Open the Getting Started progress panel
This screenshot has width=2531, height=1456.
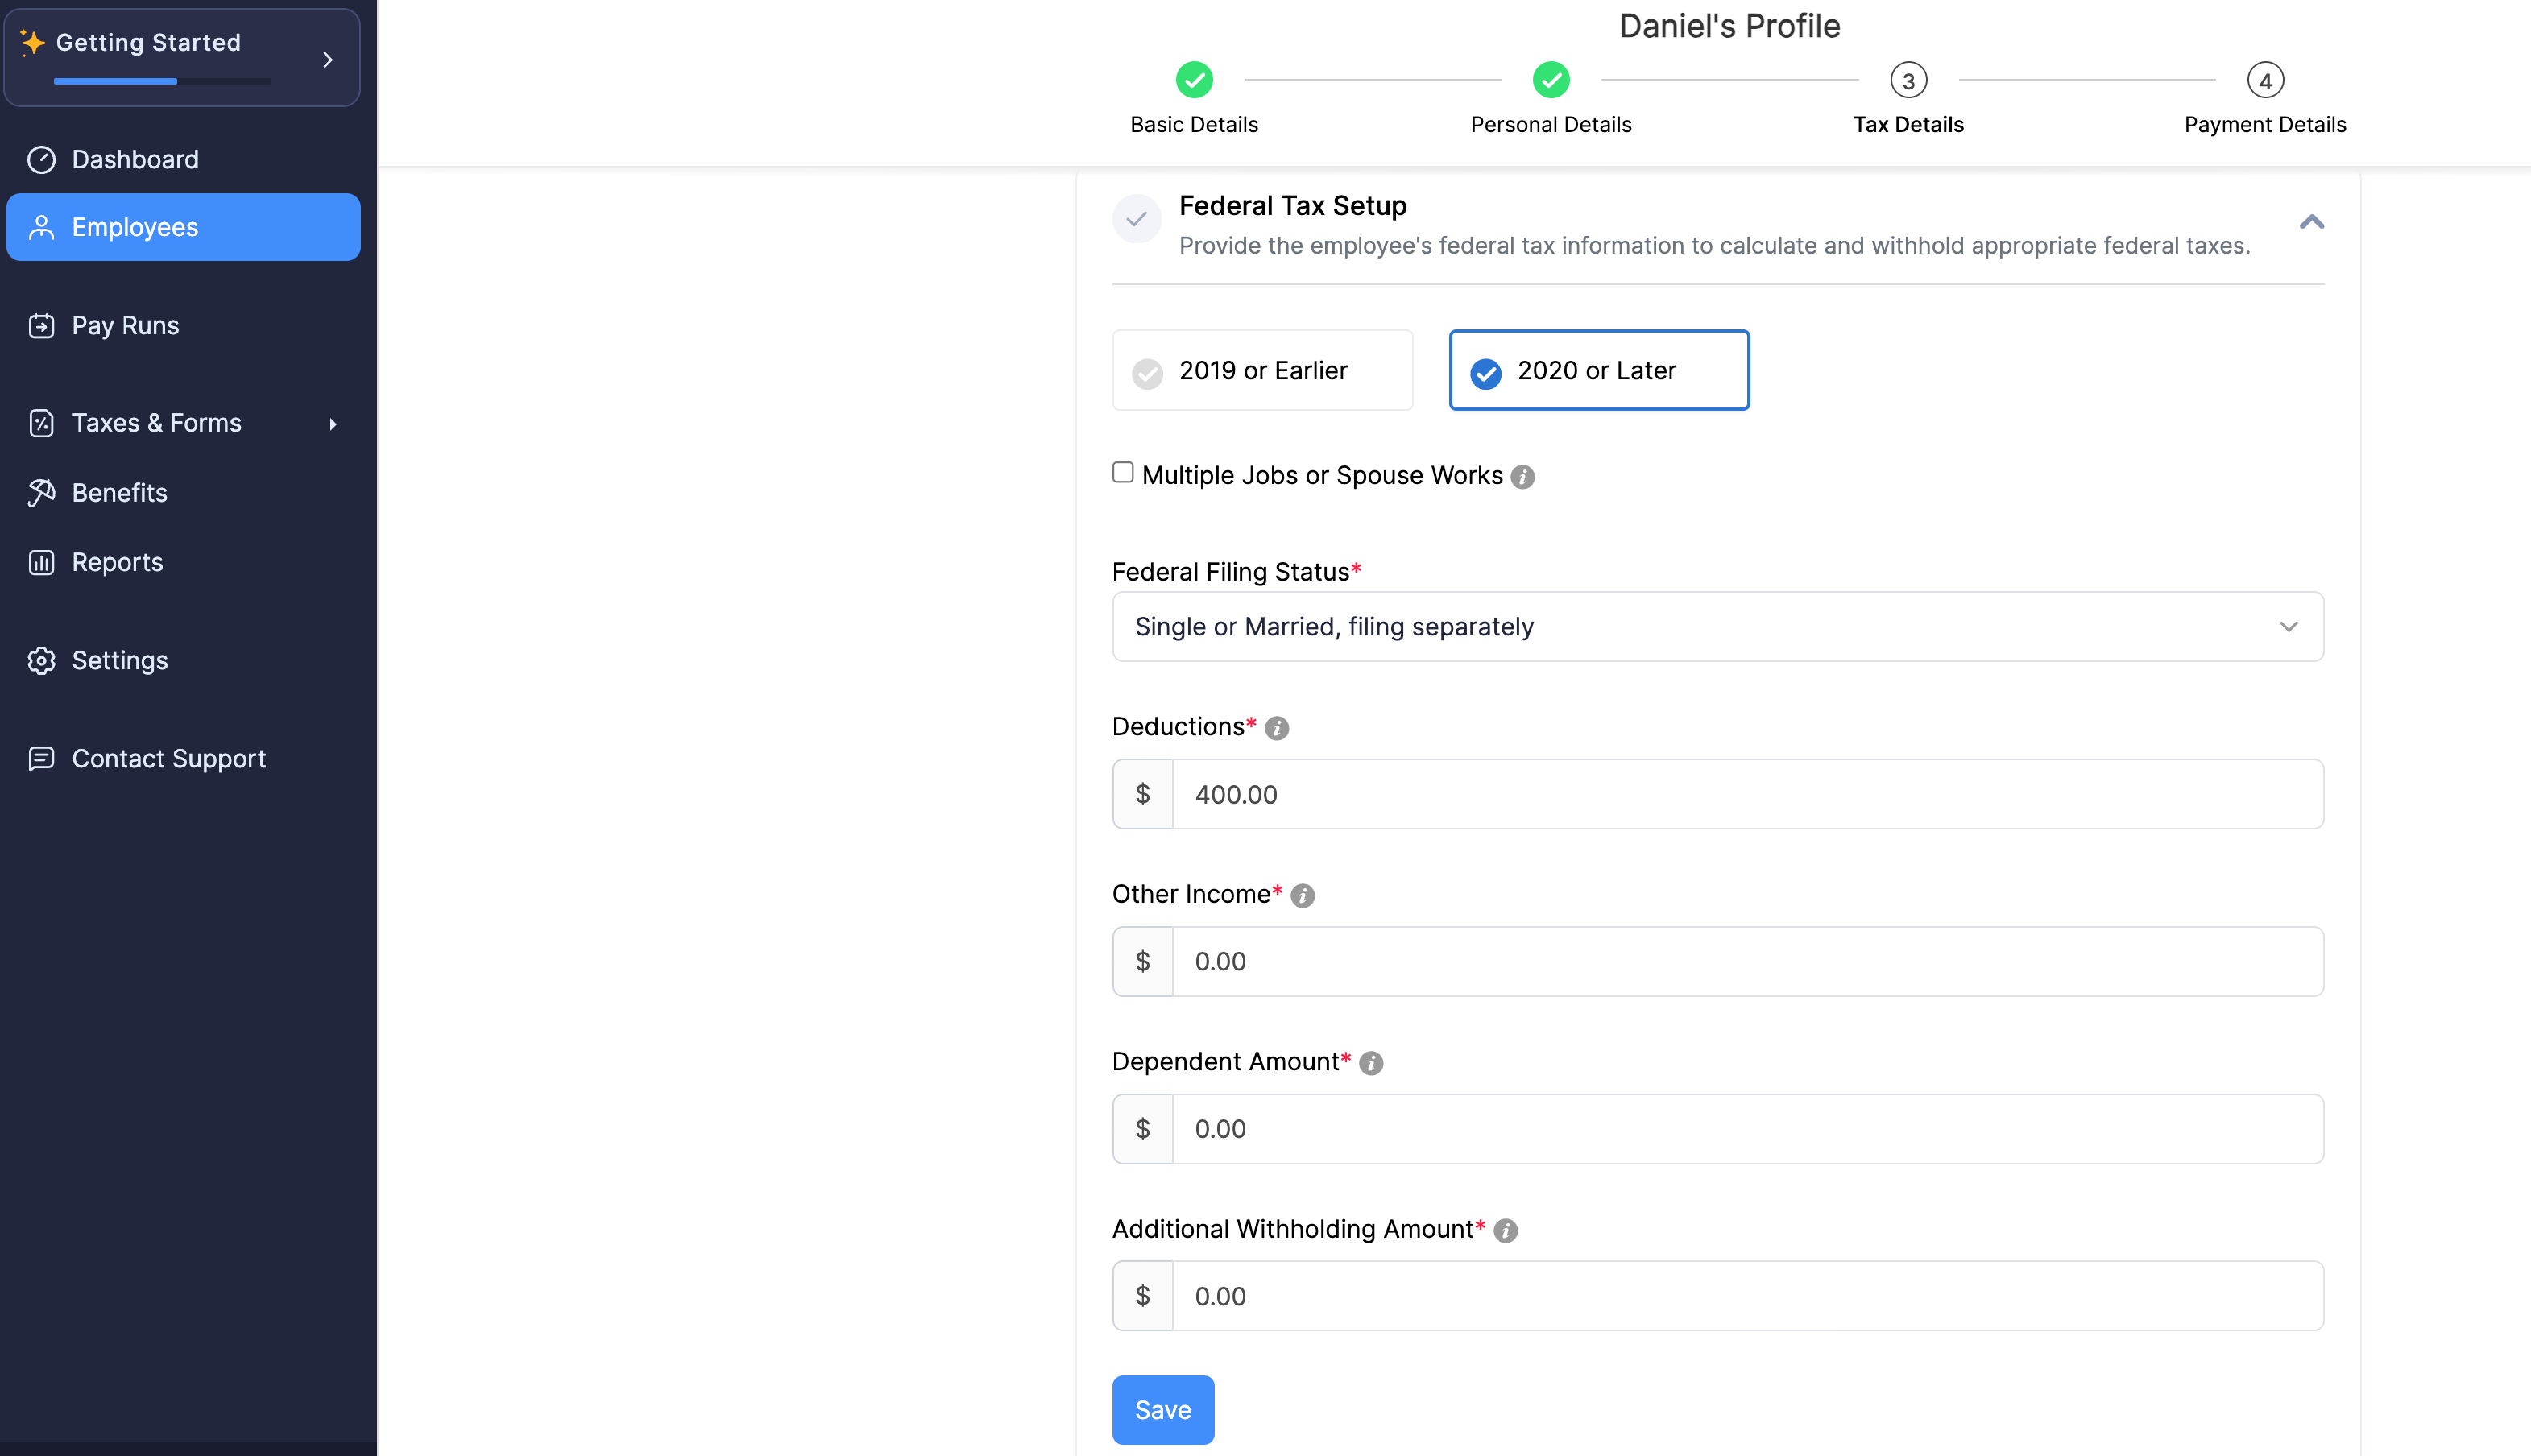click(182, 58)
